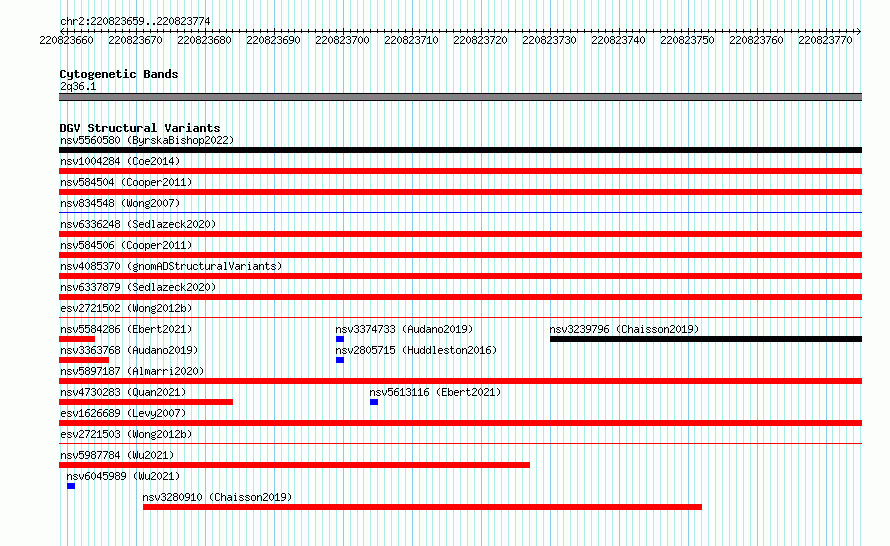Click nsv6337879 (Sedlazeck2020) label

(x=138, y=287)
